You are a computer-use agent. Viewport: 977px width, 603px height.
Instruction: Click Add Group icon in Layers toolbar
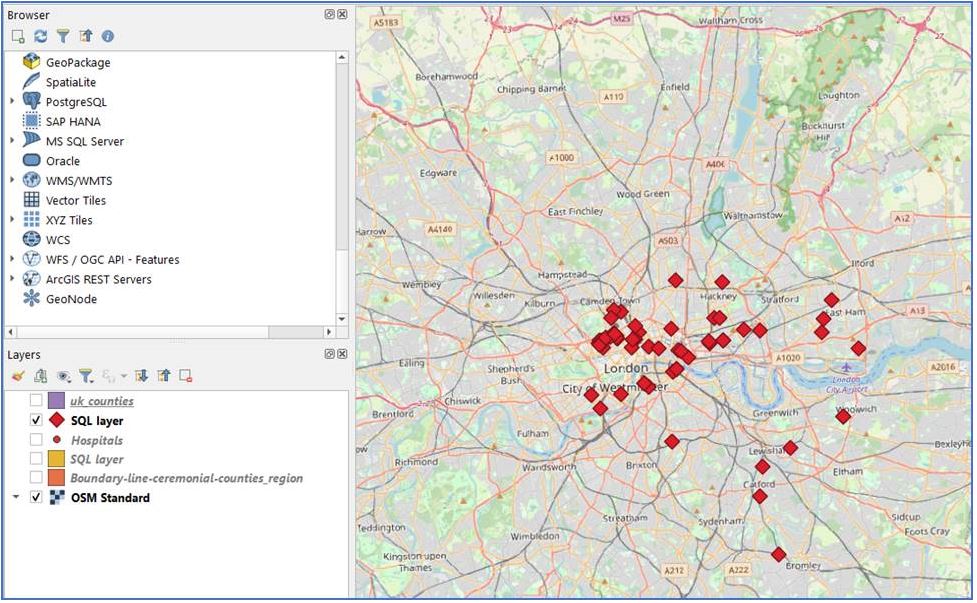click(x=41, y=376)
